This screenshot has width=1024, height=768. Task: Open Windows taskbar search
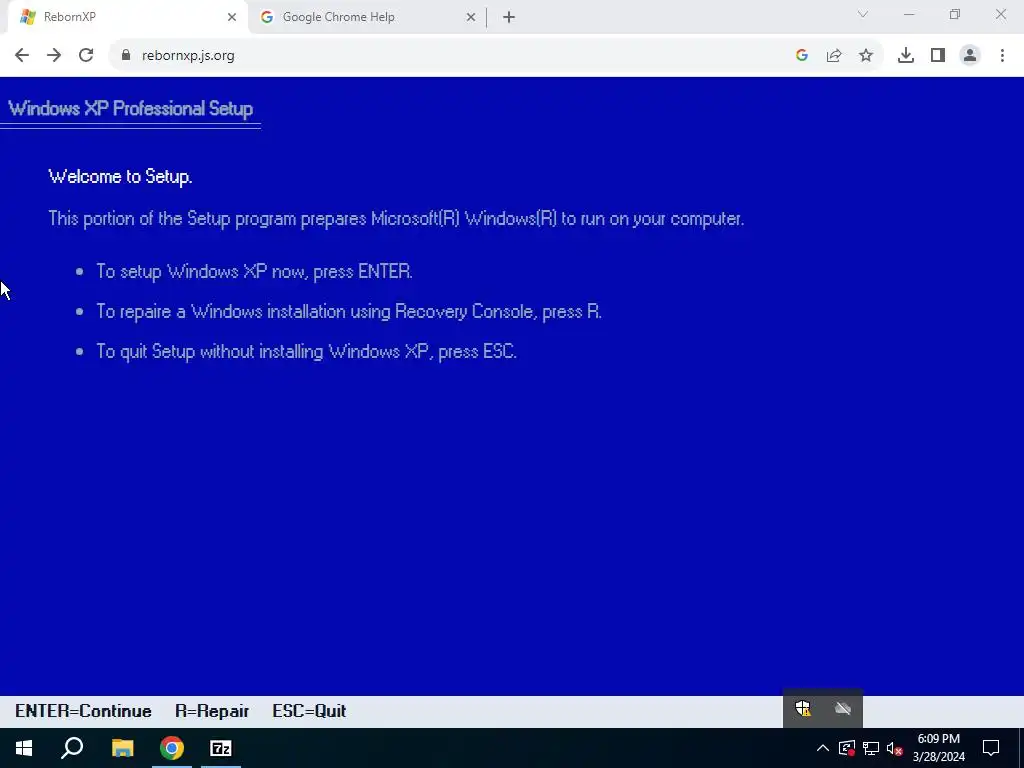(72, 748)
